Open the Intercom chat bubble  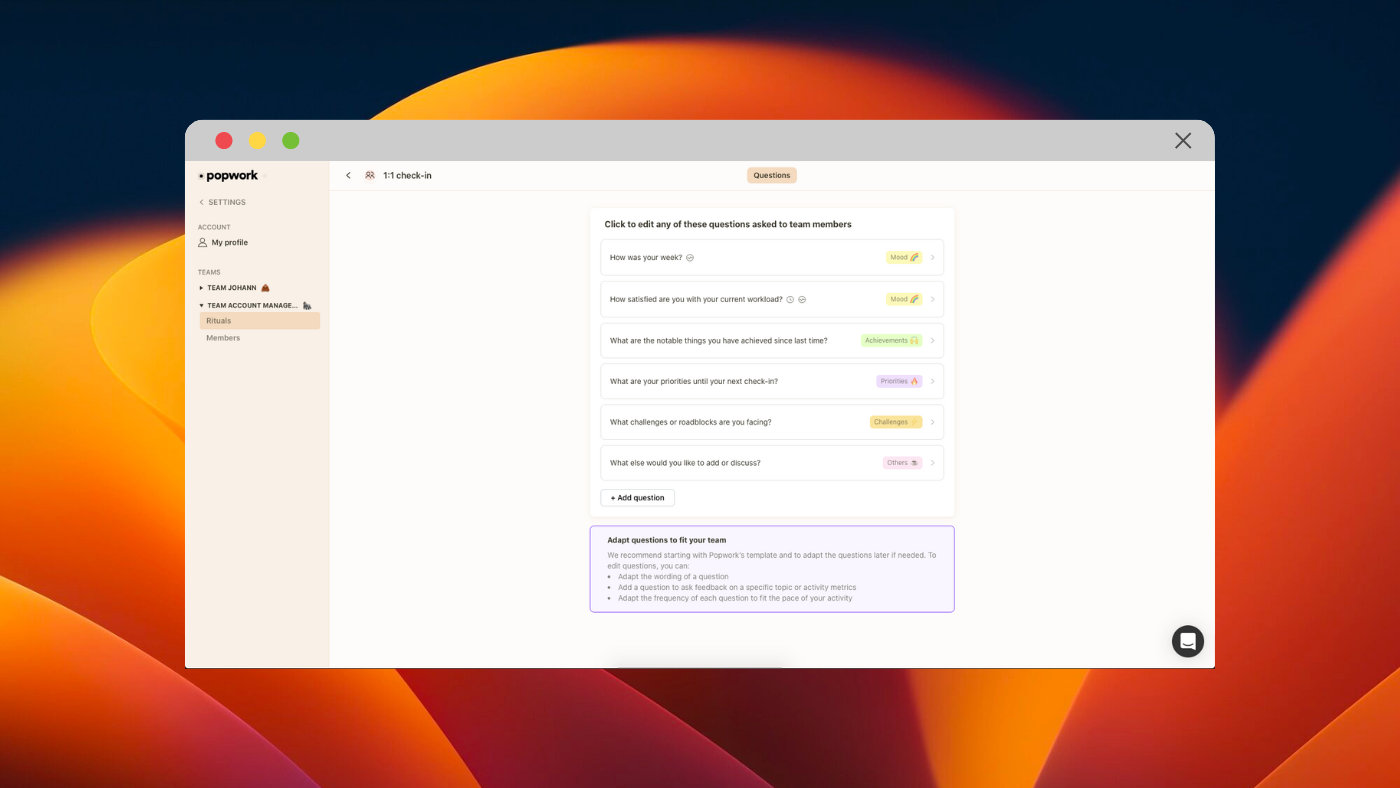[1187, 640]
